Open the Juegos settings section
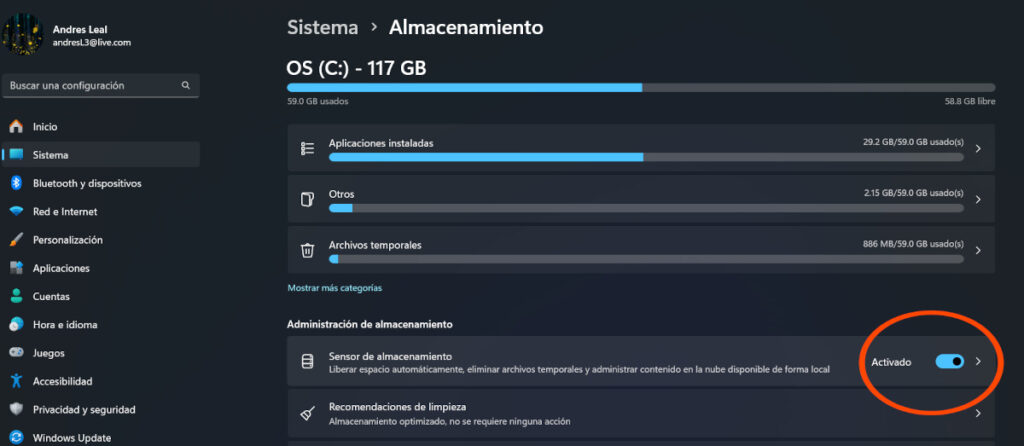 [49, 353]
